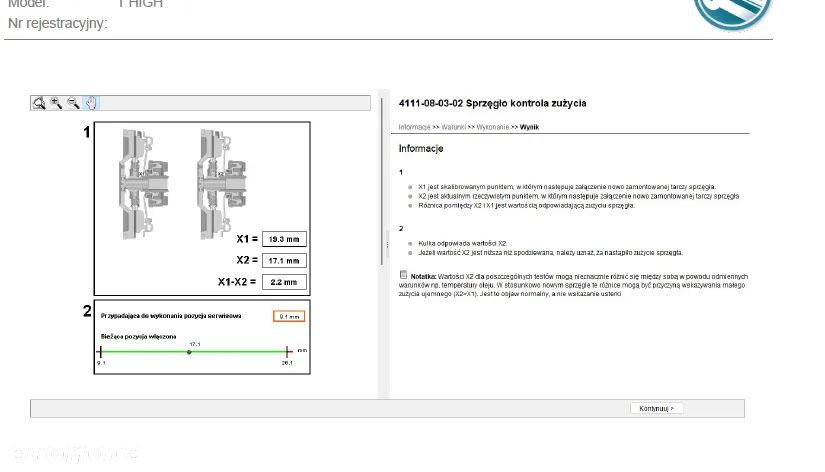Select the Wynik breadcrumb step

(x=529, y=127)
